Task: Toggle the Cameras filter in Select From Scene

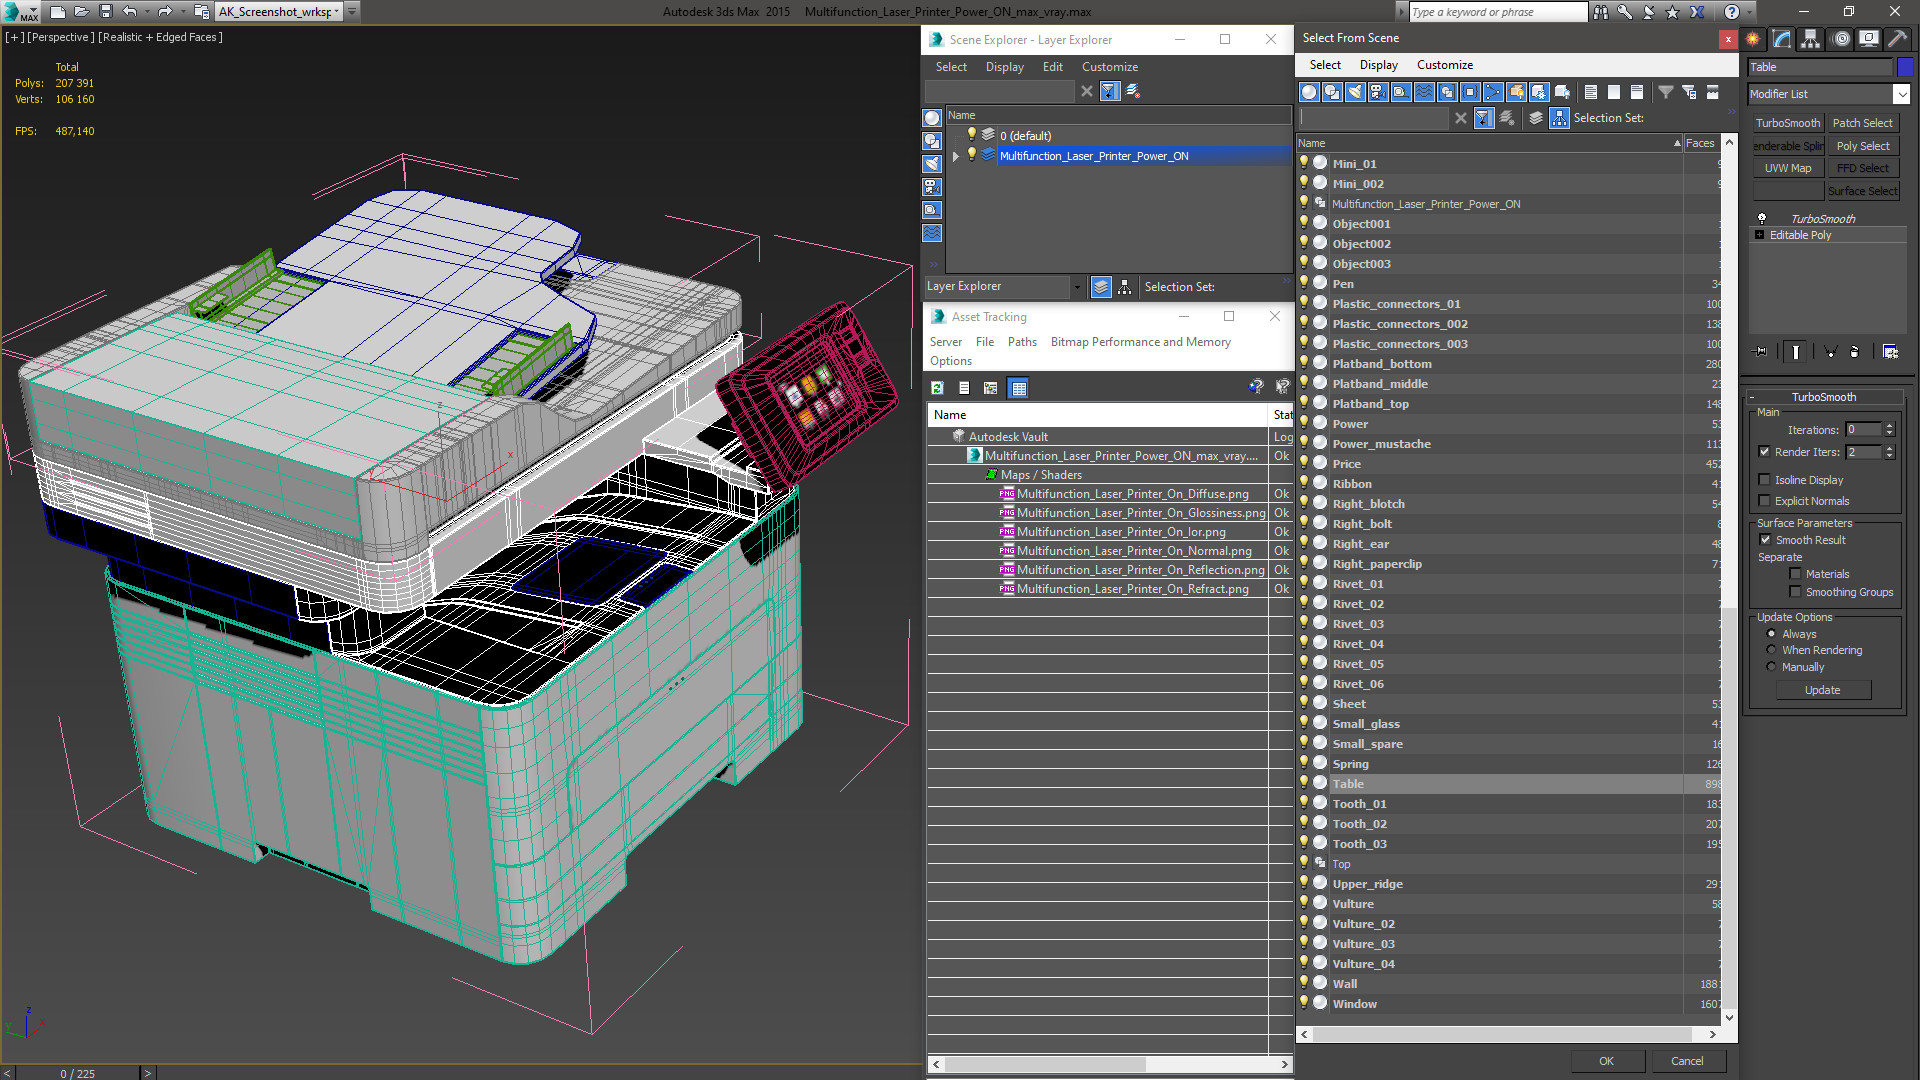Action: (x=1378, y=92)
